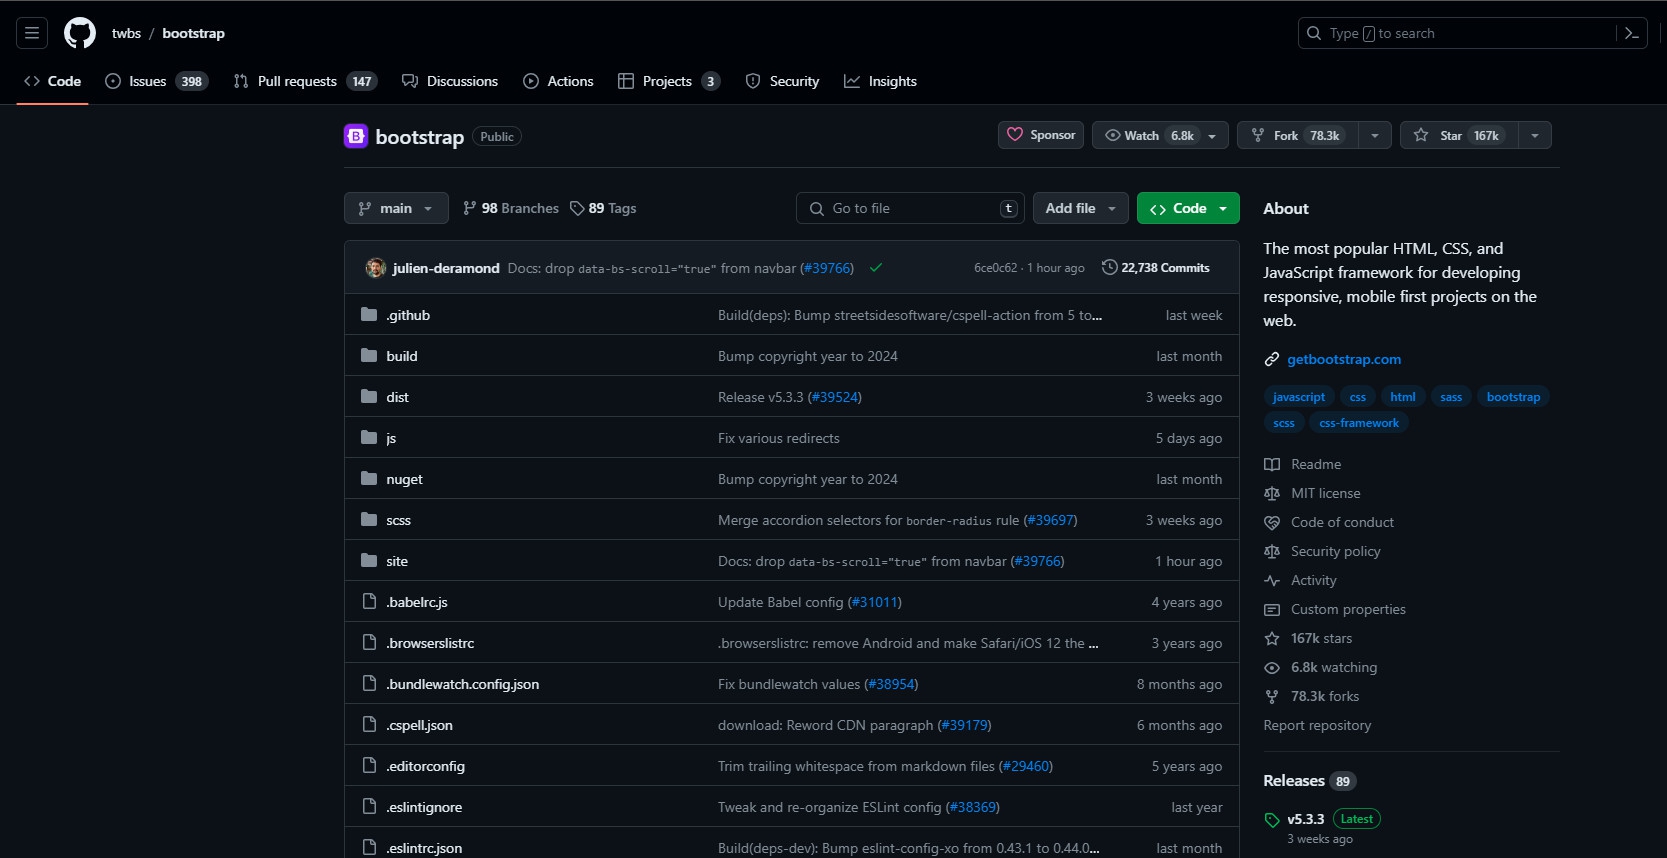Open the Add file dropdown
This screenshot has height=858, width=1667.
click(1081, 208)
